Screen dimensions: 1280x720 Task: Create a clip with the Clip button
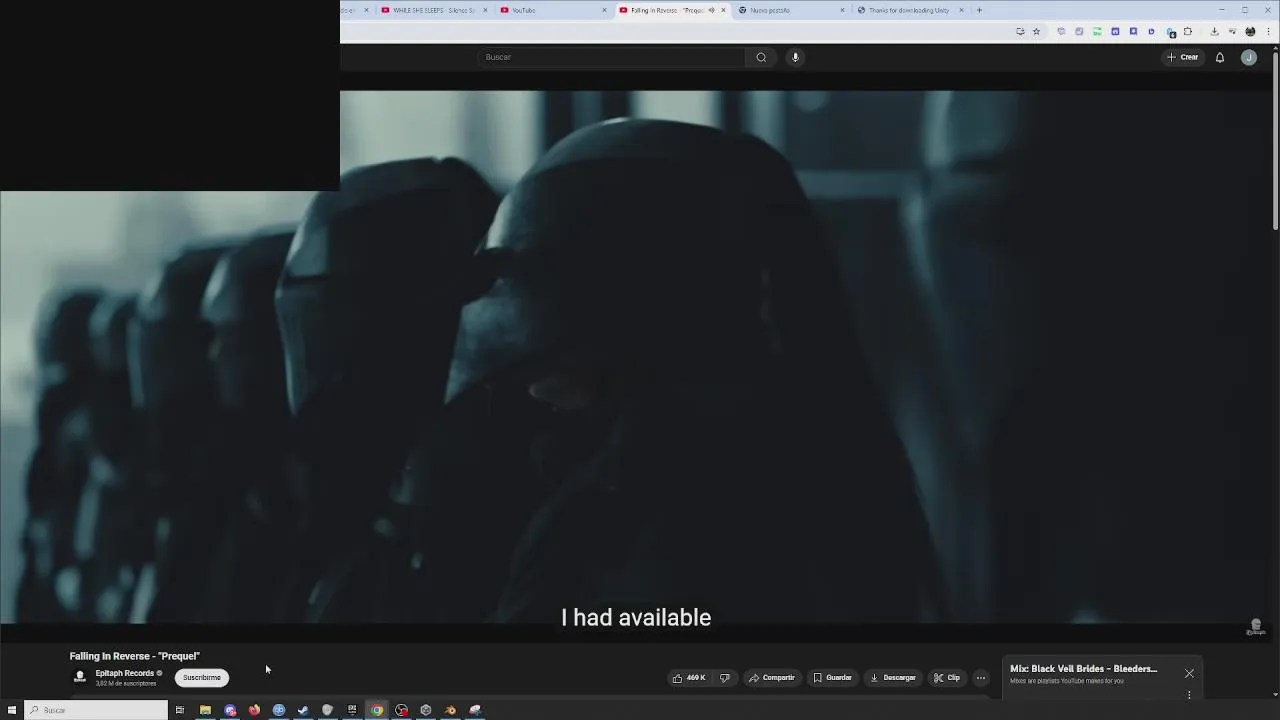[947, 678]
